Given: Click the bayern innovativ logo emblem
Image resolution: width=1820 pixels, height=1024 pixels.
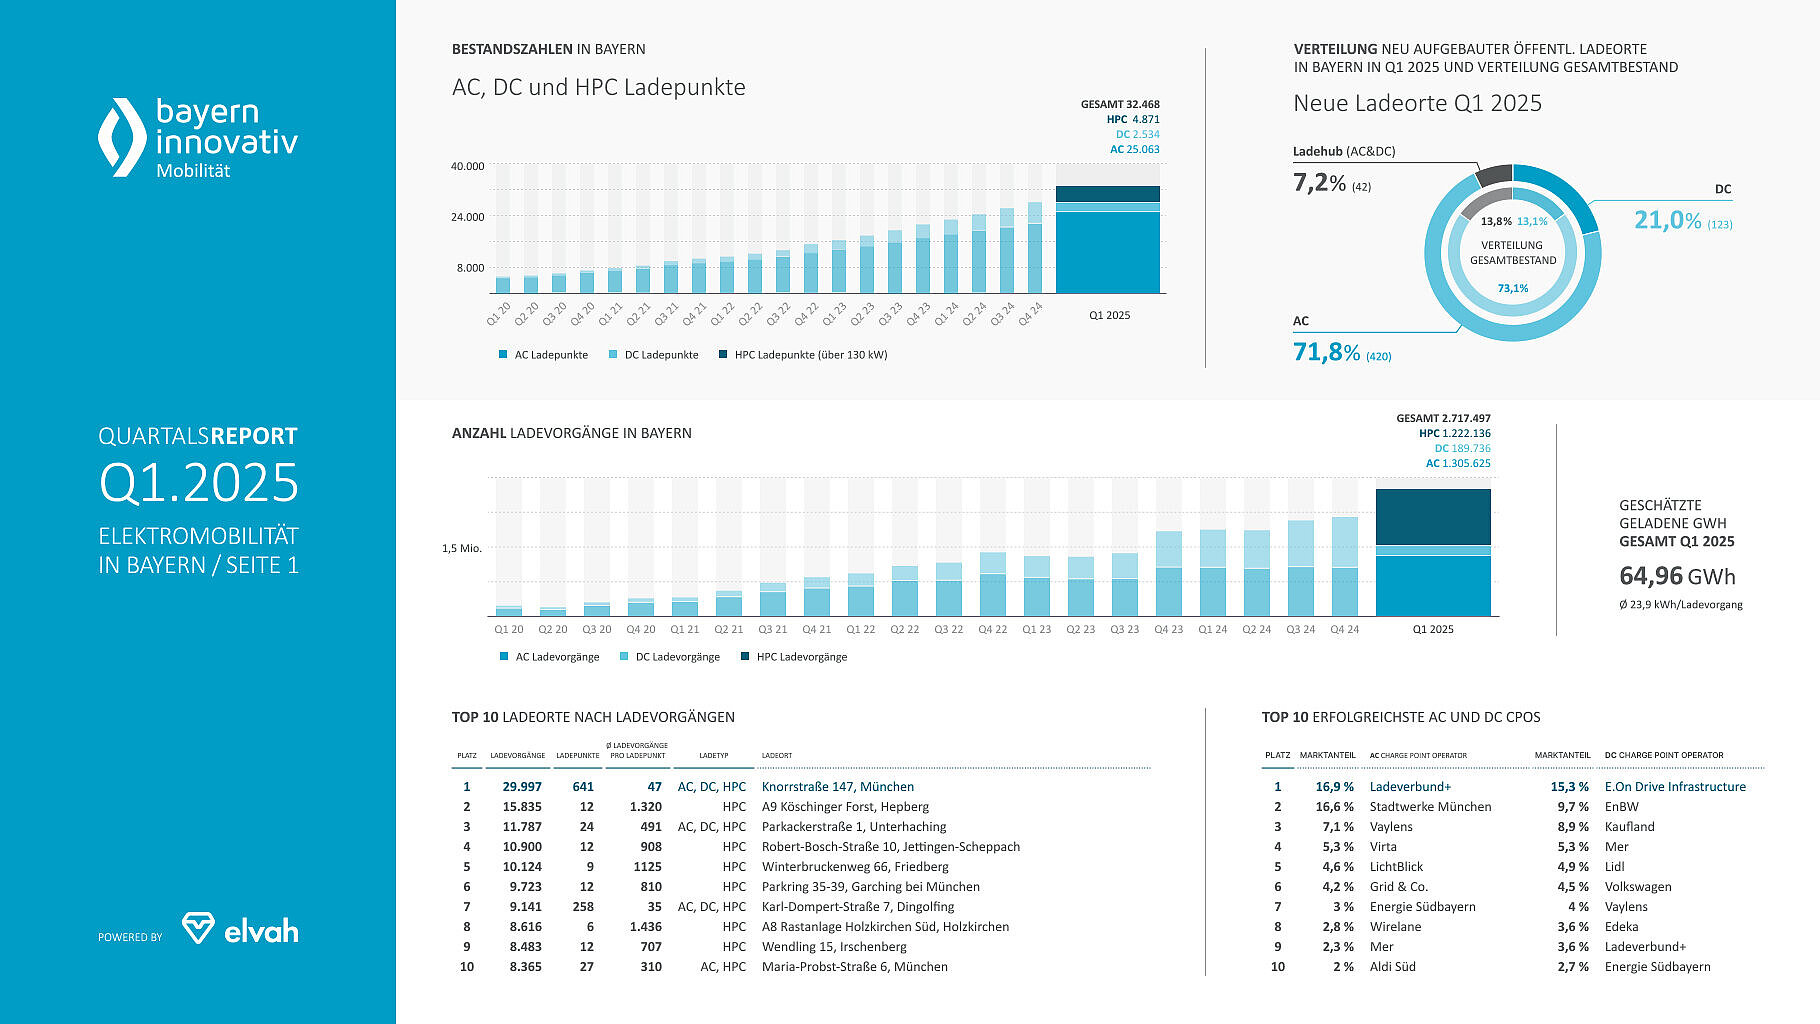Looking at the screenshot, I should [121, 137].
